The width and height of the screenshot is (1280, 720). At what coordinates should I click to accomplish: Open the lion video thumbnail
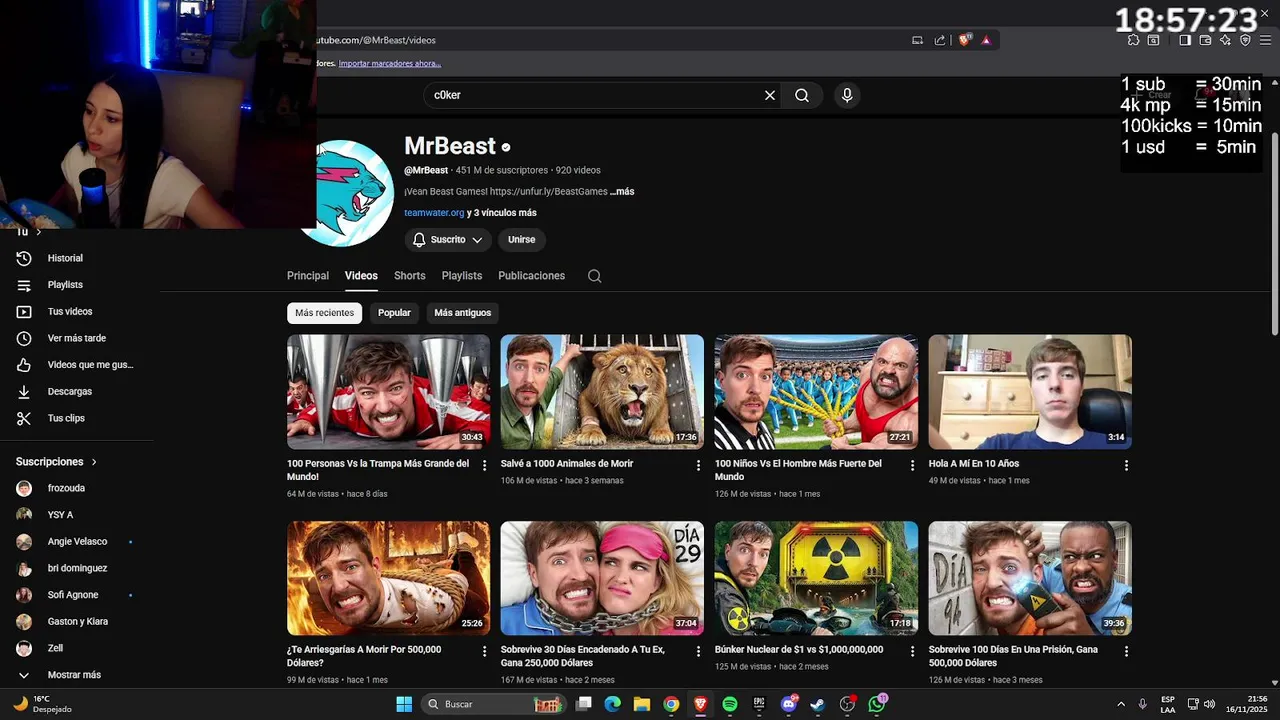[602, 392]
